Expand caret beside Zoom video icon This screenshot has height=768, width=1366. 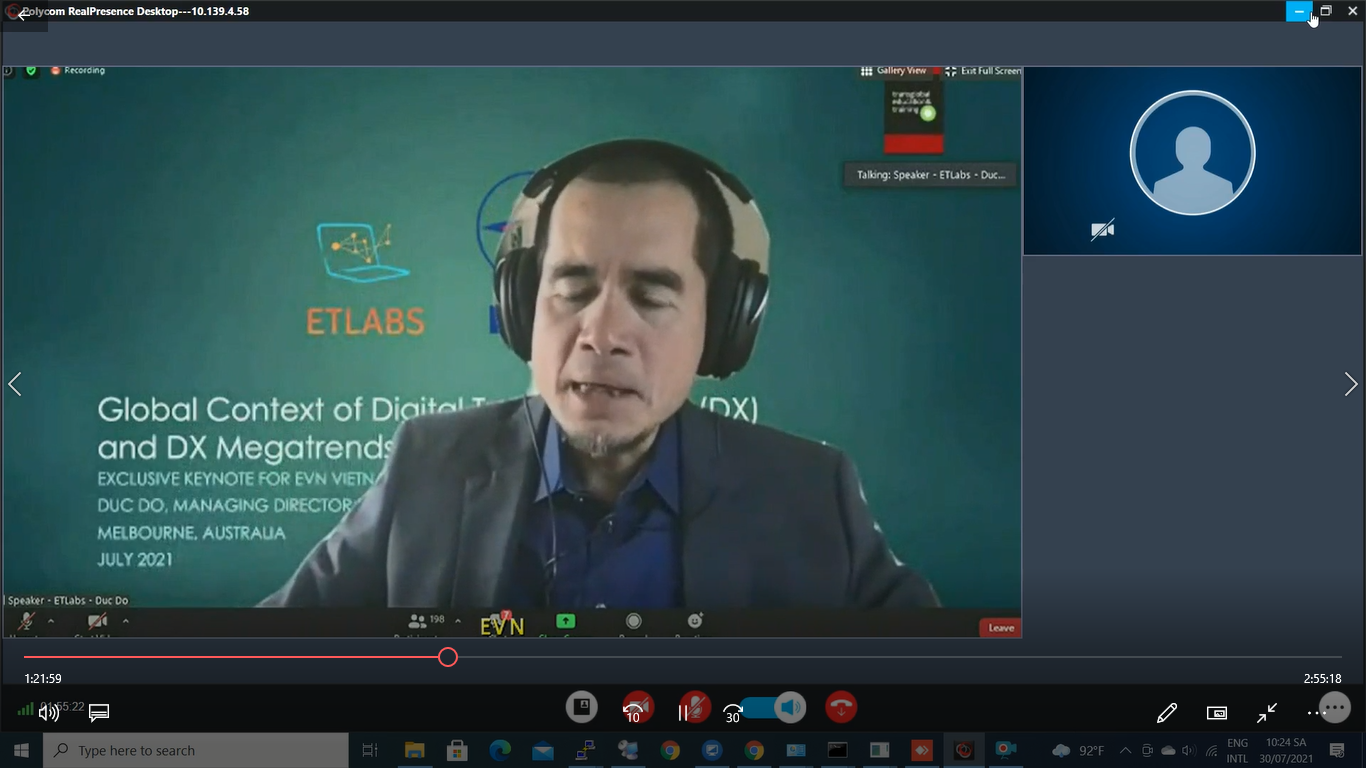[125, 621]
